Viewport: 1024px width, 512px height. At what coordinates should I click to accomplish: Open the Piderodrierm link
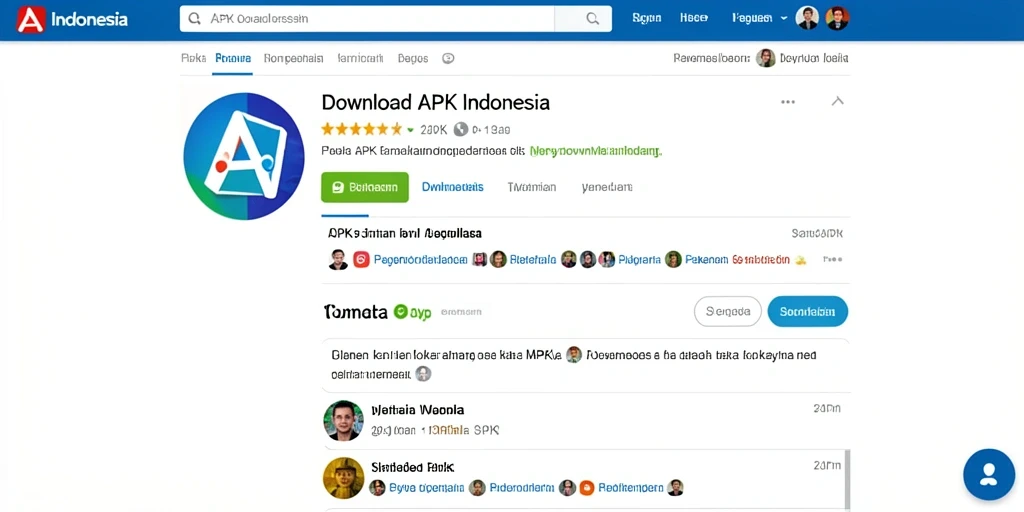pyautogui.click(x=522, y=487)
